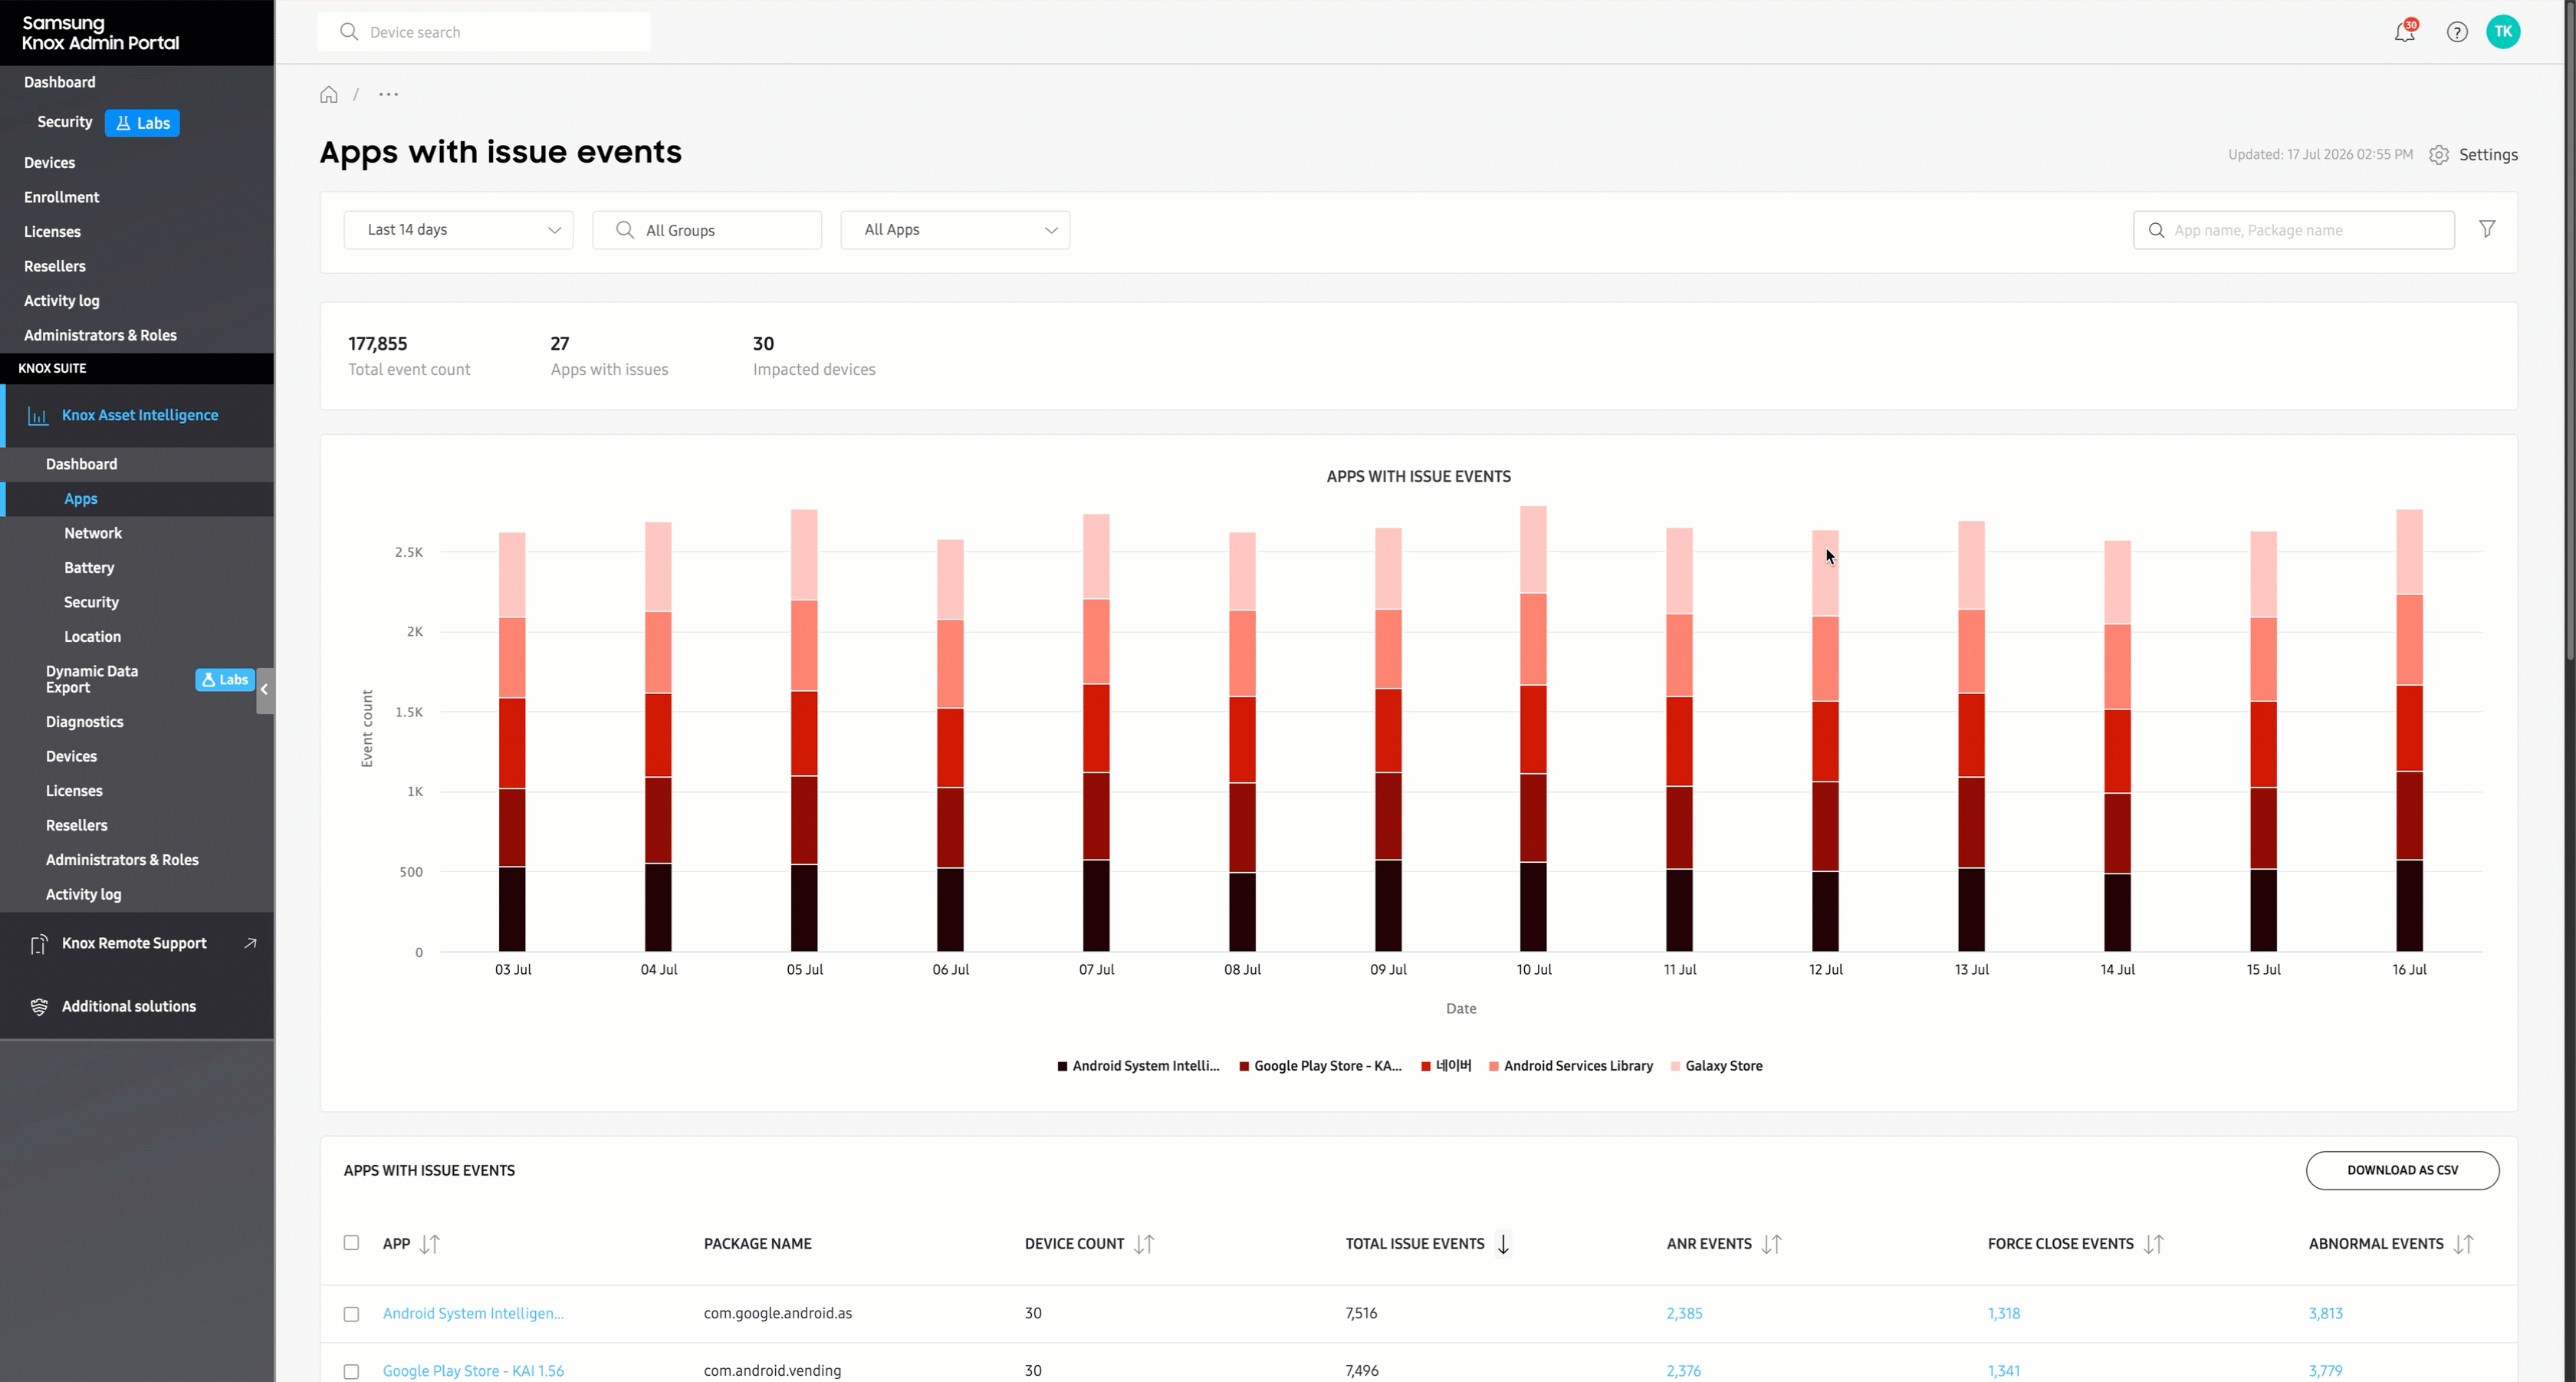Click the search icon in All Groups field
The width and height of the screenshot is (2576, 1382).
click(x=625, y=230)
